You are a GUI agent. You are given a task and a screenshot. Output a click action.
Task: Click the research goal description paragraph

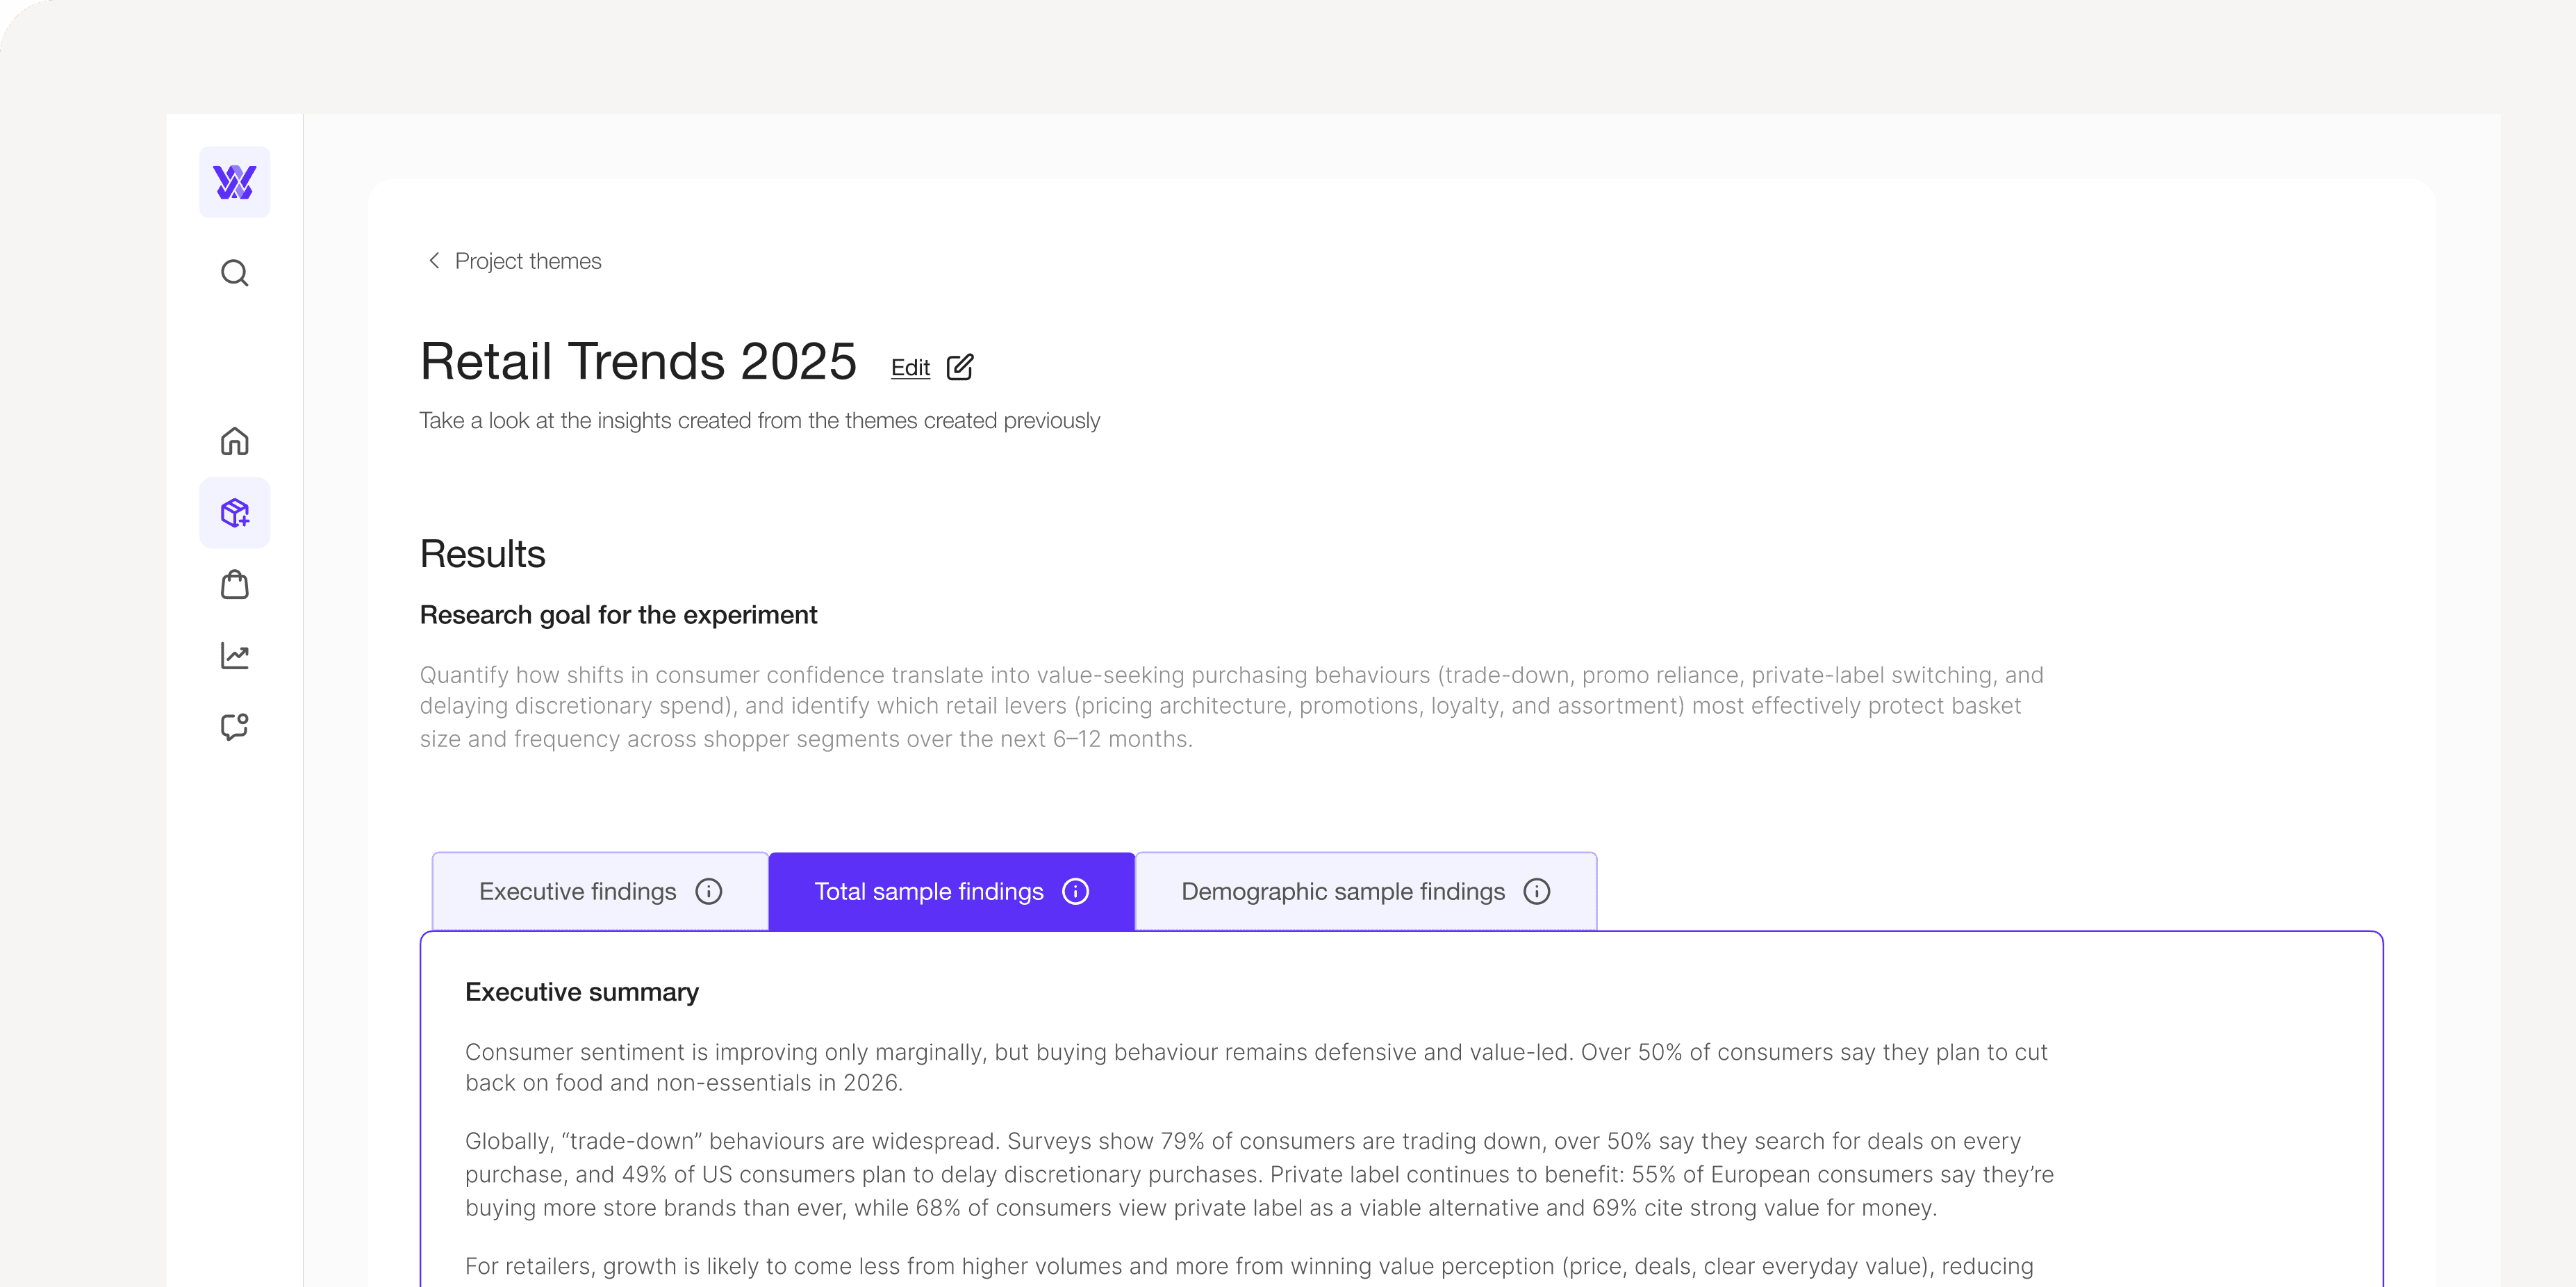coord(1230,706)
